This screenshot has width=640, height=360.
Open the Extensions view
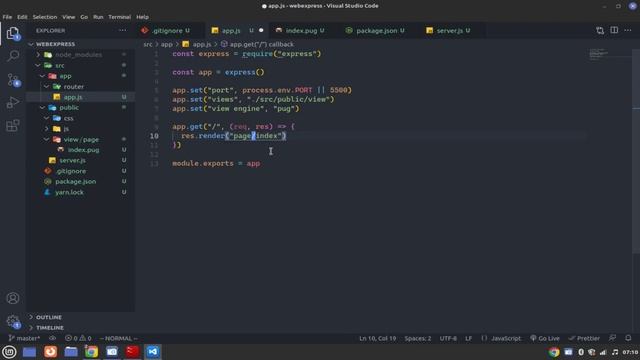point(13,125)
